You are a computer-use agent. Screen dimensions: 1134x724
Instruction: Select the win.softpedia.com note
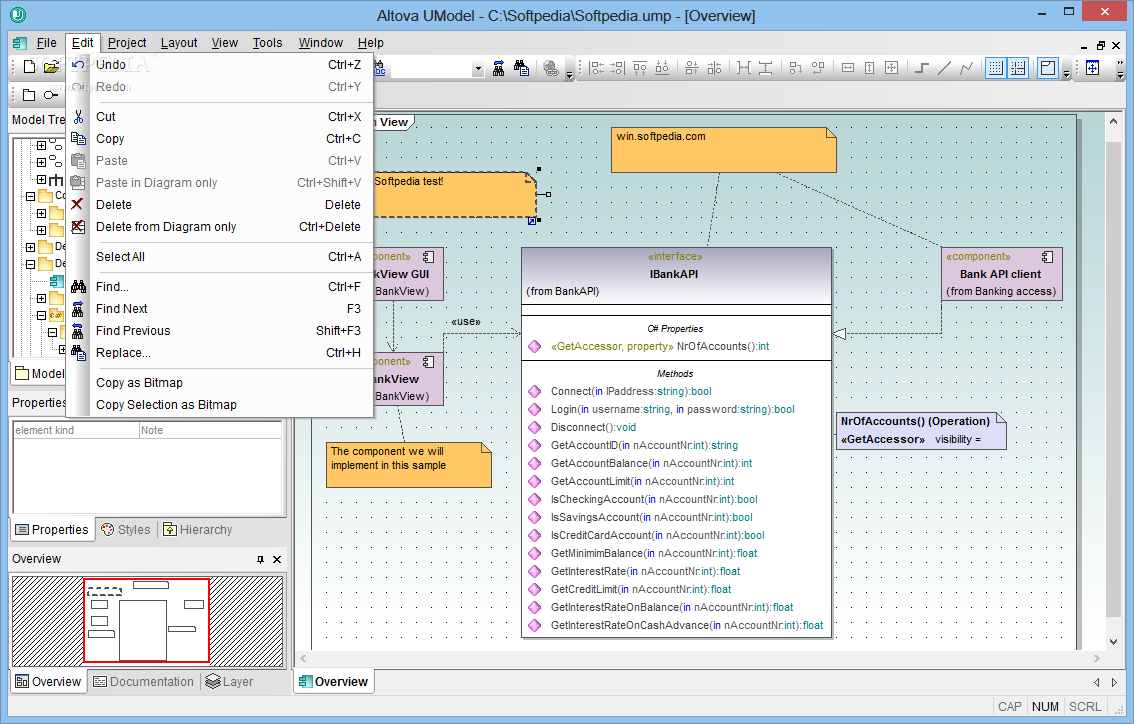723,150
